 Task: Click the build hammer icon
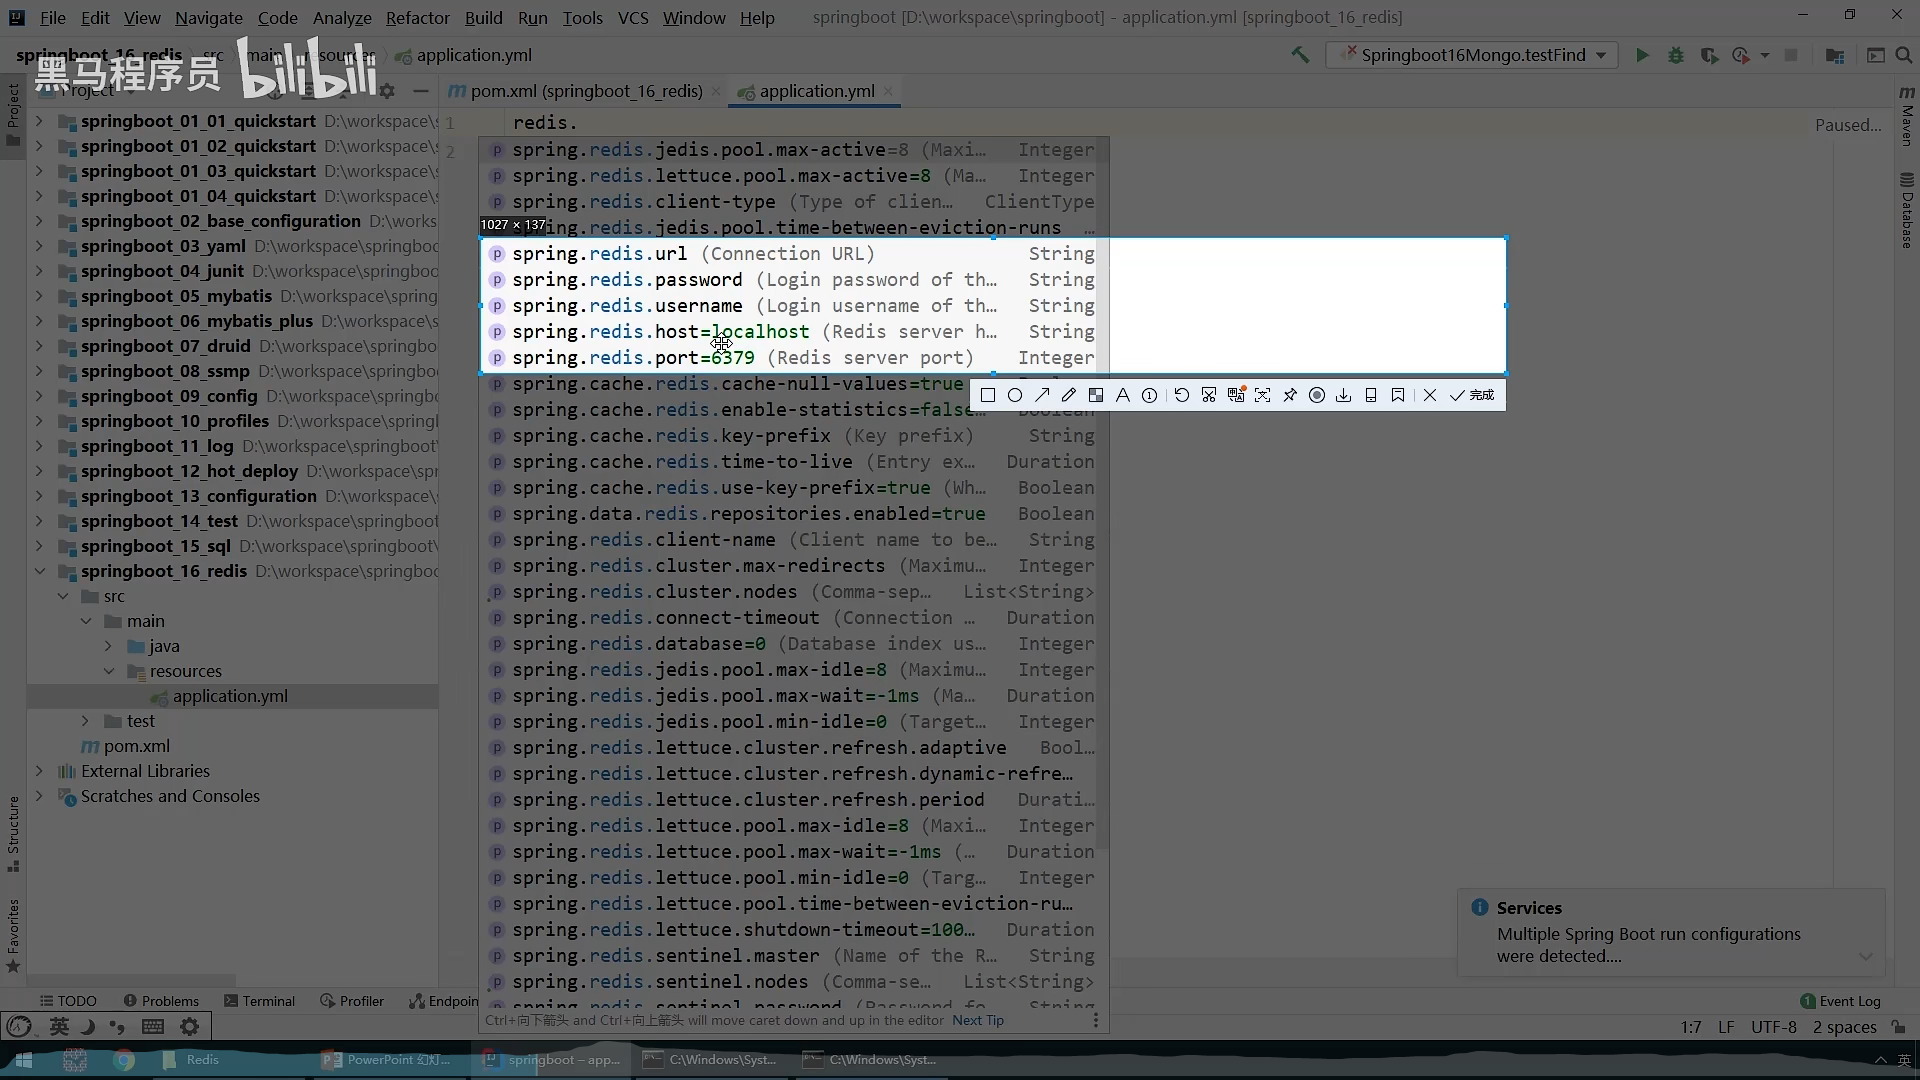click(1300, 56)
